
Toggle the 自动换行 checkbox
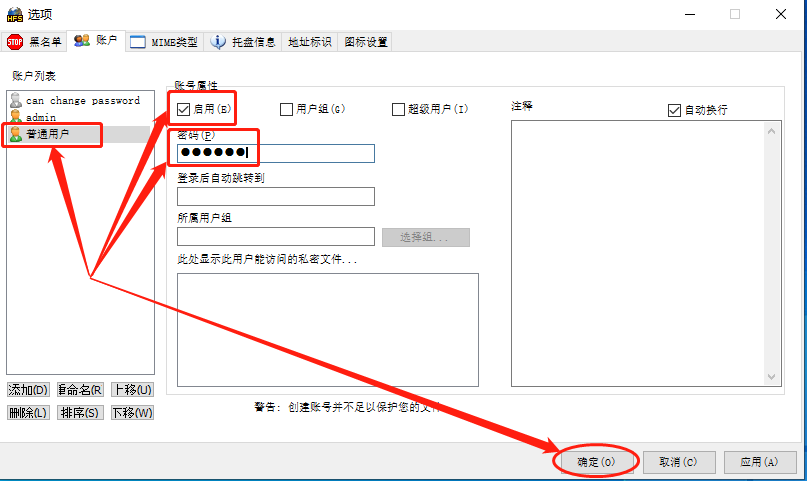pyautogui.click(x=674, y=110)
